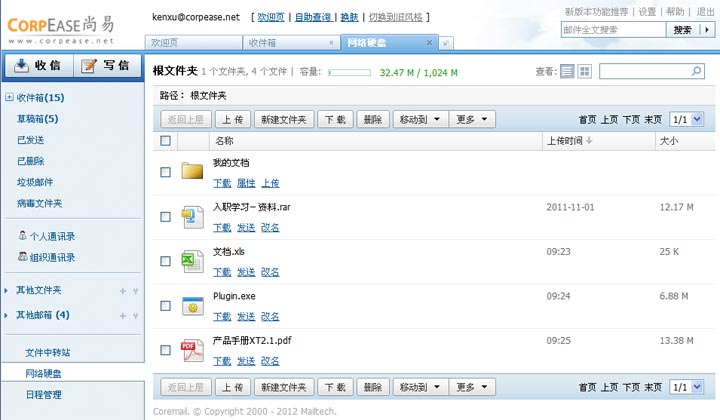Click the 文档.xls spreadsheet icon
The height and width of the screenshot is (420, 720).
[192, 261]
